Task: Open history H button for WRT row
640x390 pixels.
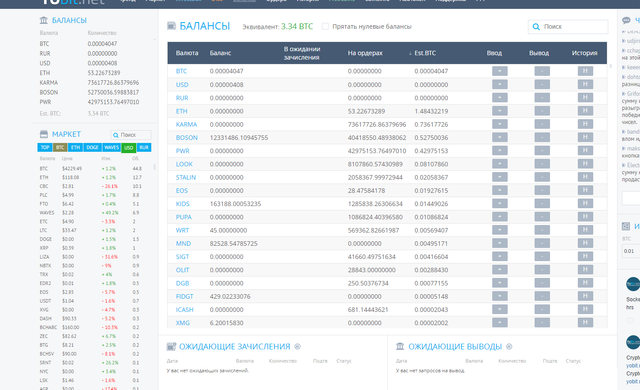Action: (585, 230)
